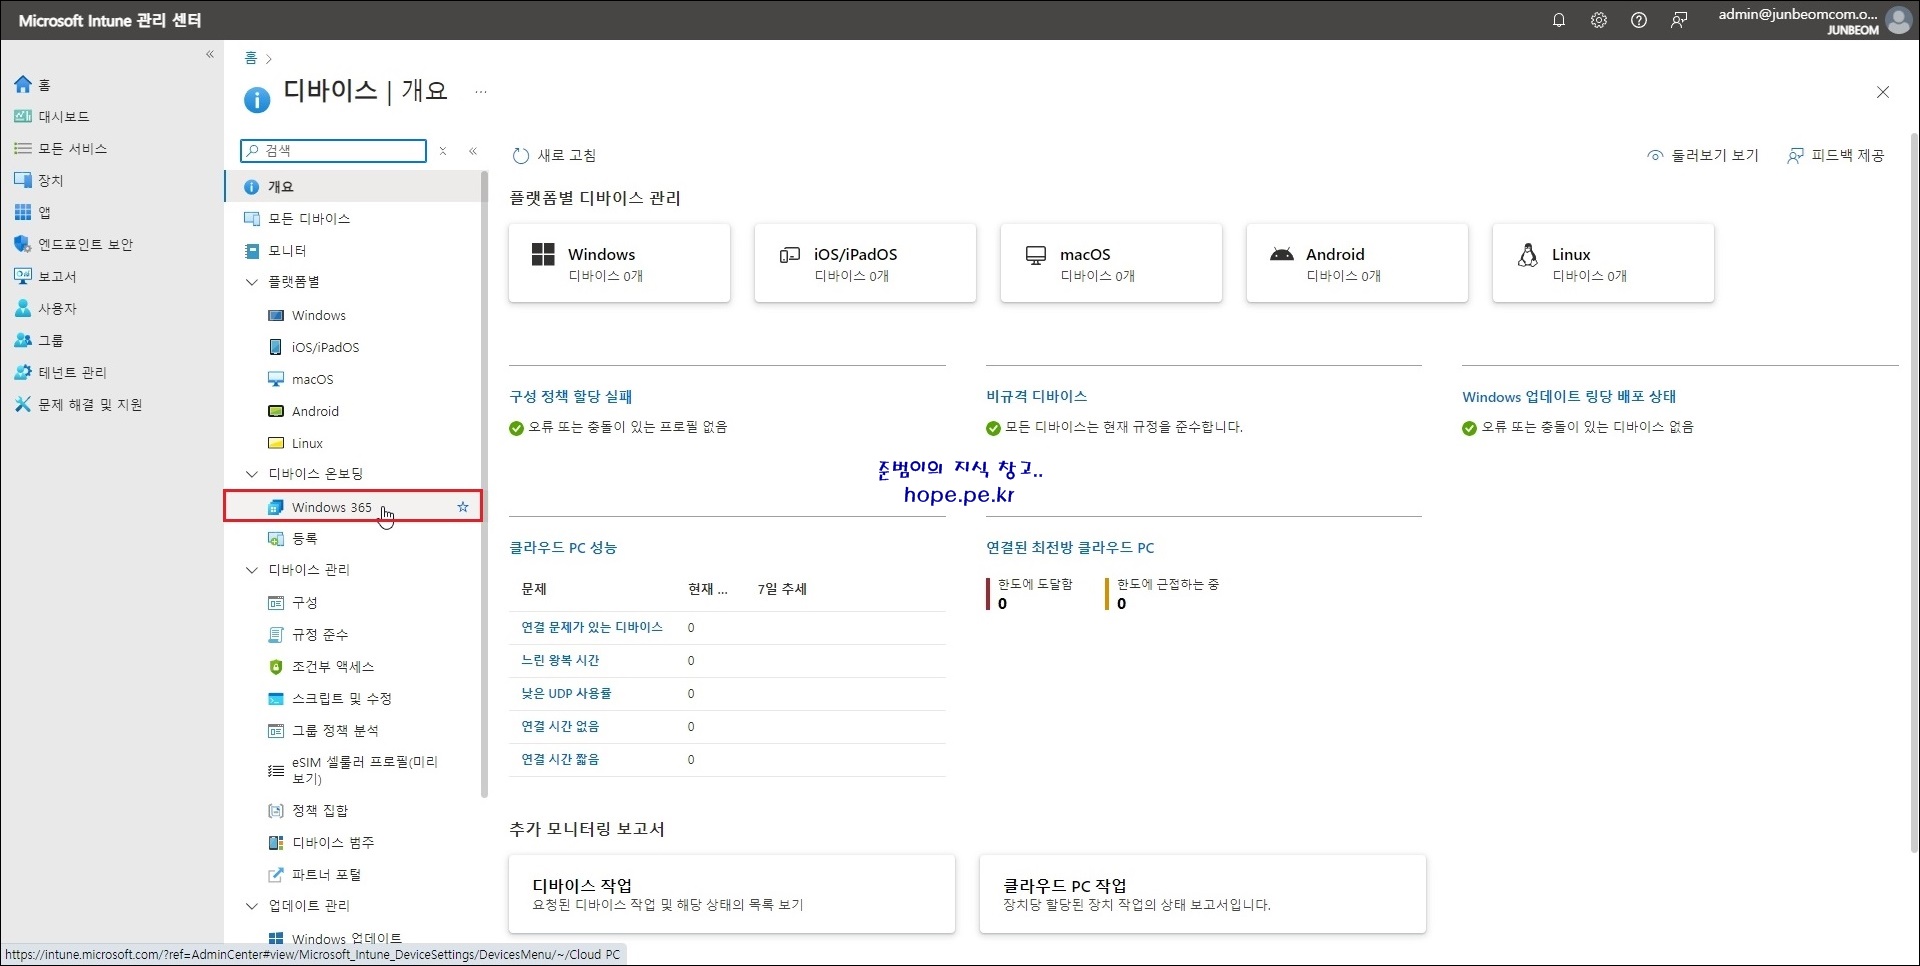
Task: Open the Windows platform card
Action: click(619, 263)
